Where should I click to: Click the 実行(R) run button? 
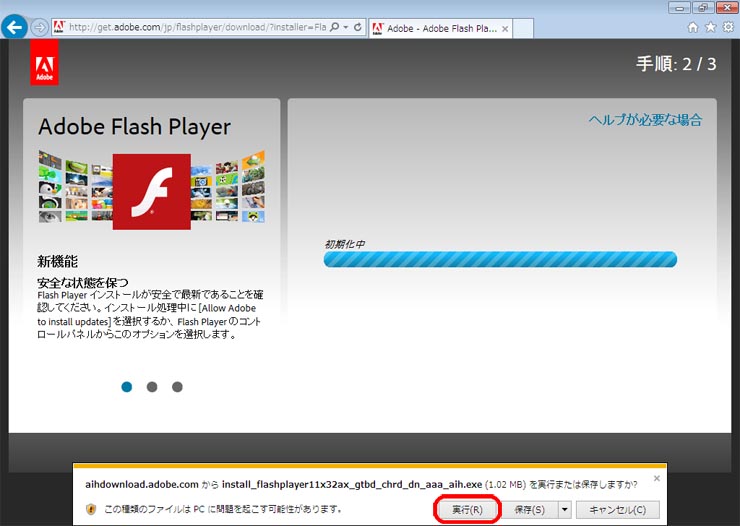click(x=467, y=509)
